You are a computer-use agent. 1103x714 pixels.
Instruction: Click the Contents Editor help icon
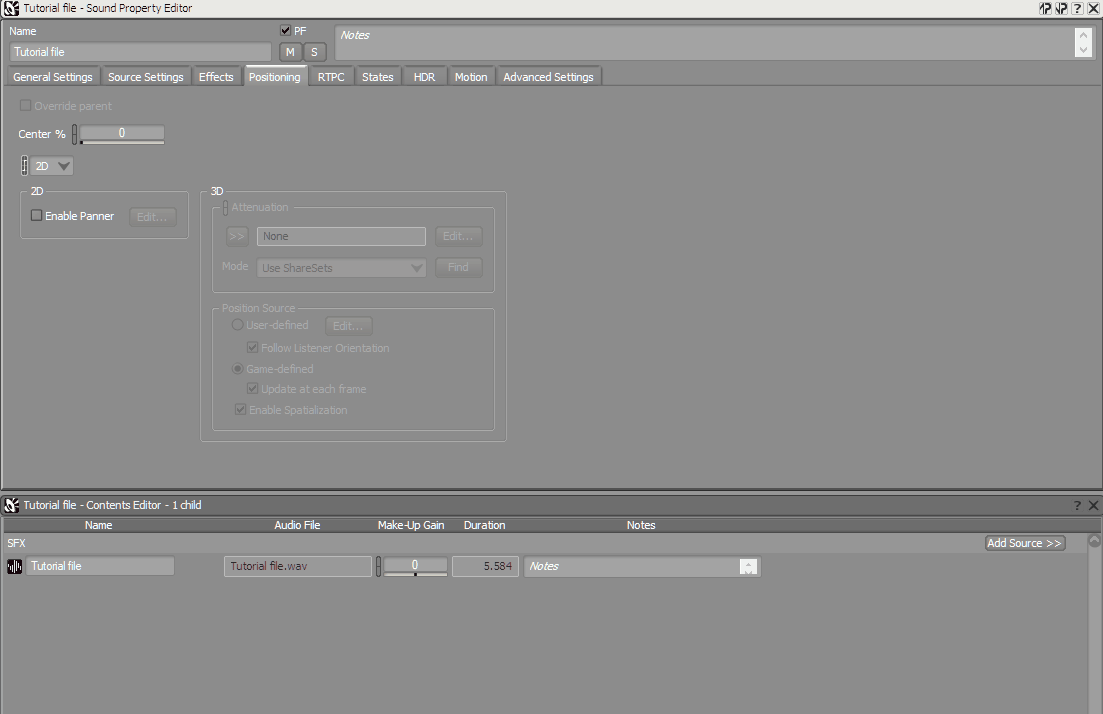[x=1077, y=505]
